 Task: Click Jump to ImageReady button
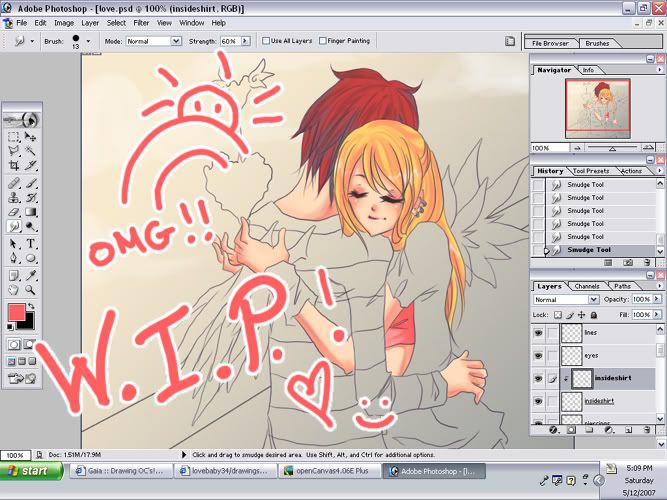pos(22,378)
